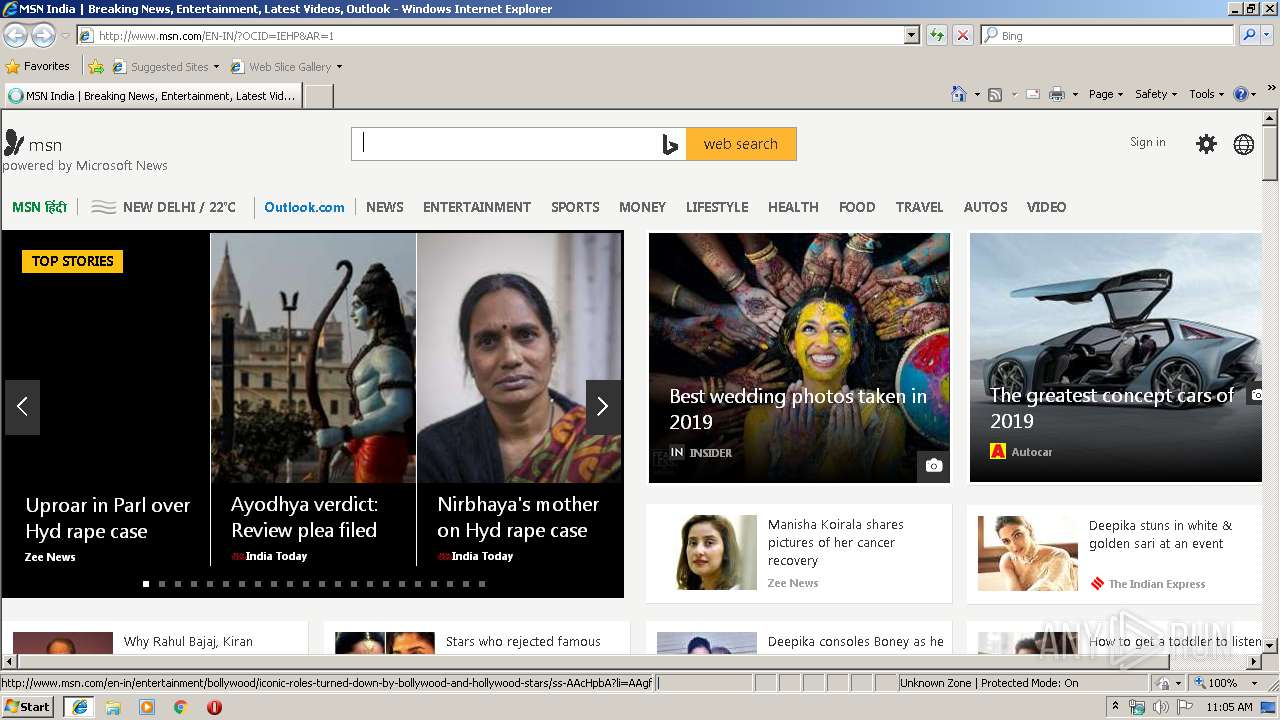Open Chrome icon in the taskbar
This screenshot has height=720, width=1280.
tap(181, 707)
